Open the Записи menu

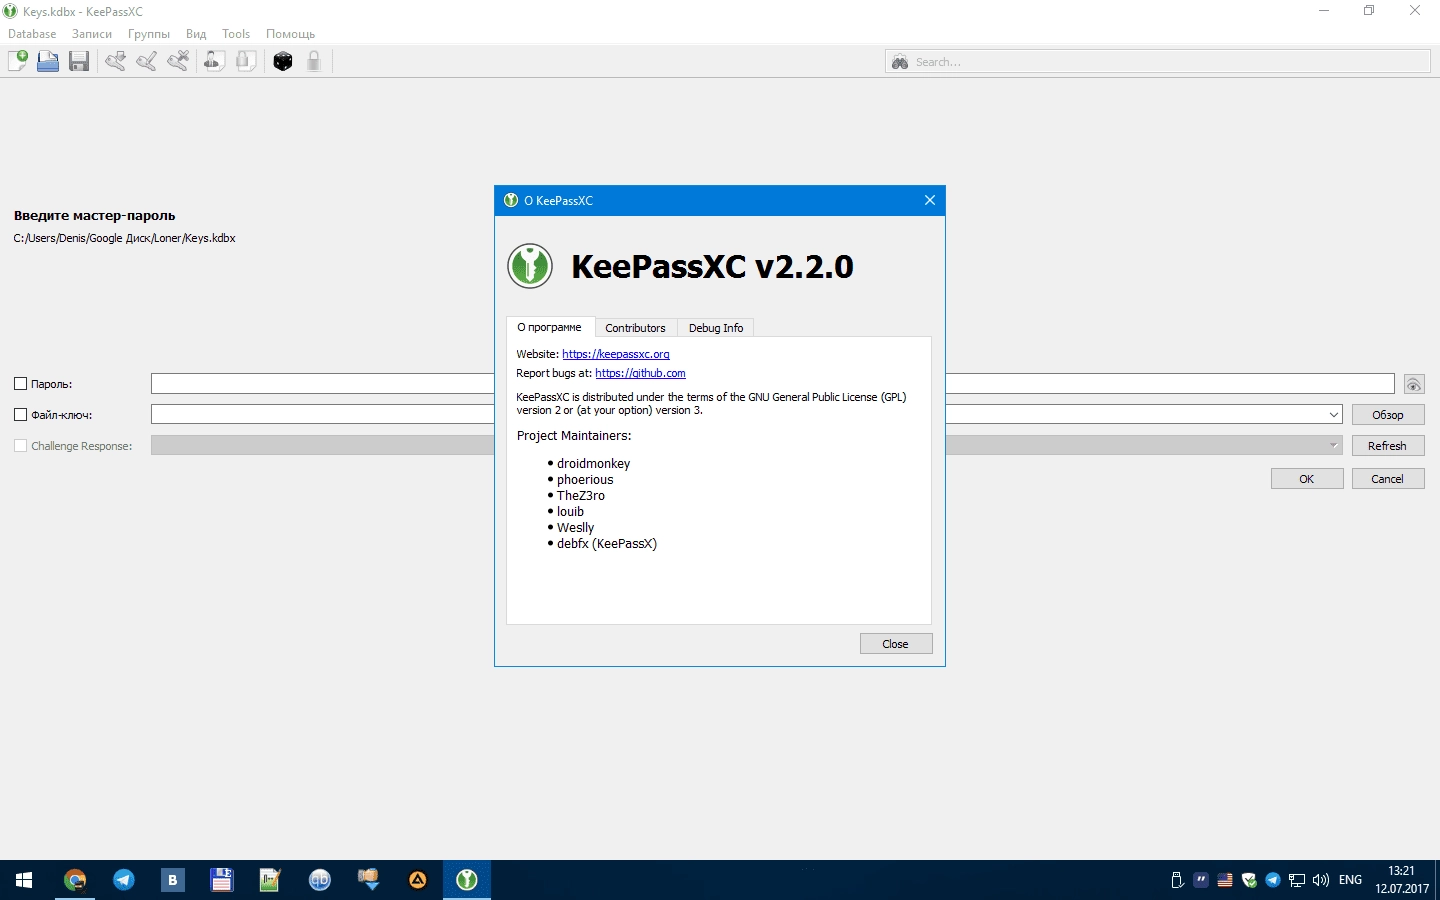pos(92,34)
